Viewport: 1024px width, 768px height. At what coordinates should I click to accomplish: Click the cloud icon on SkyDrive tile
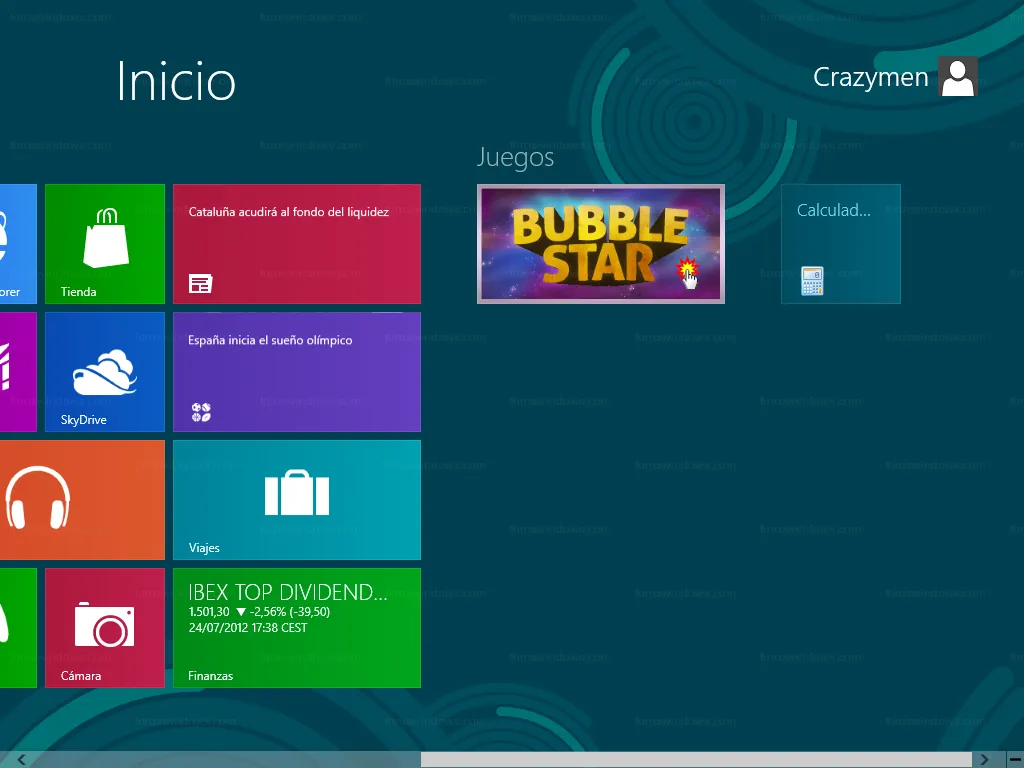pos(104,372)
